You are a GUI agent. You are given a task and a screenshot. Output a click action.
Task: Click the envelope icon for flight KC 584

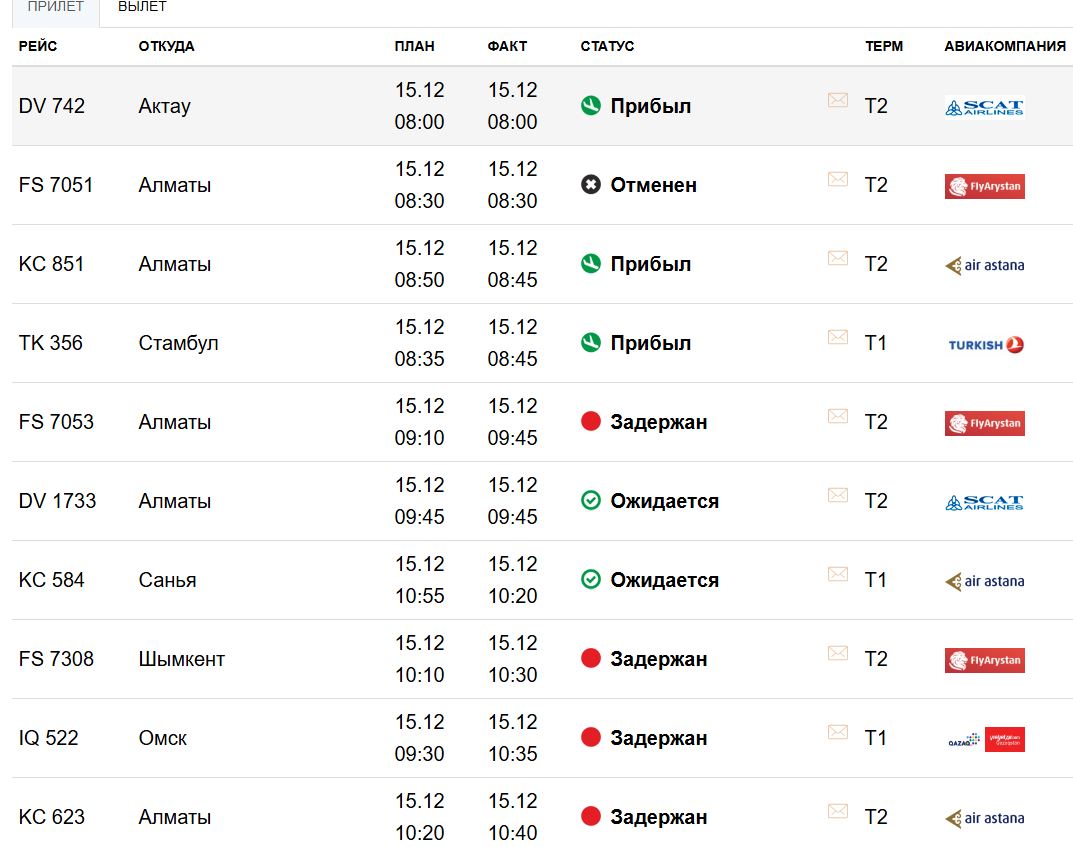838,574
